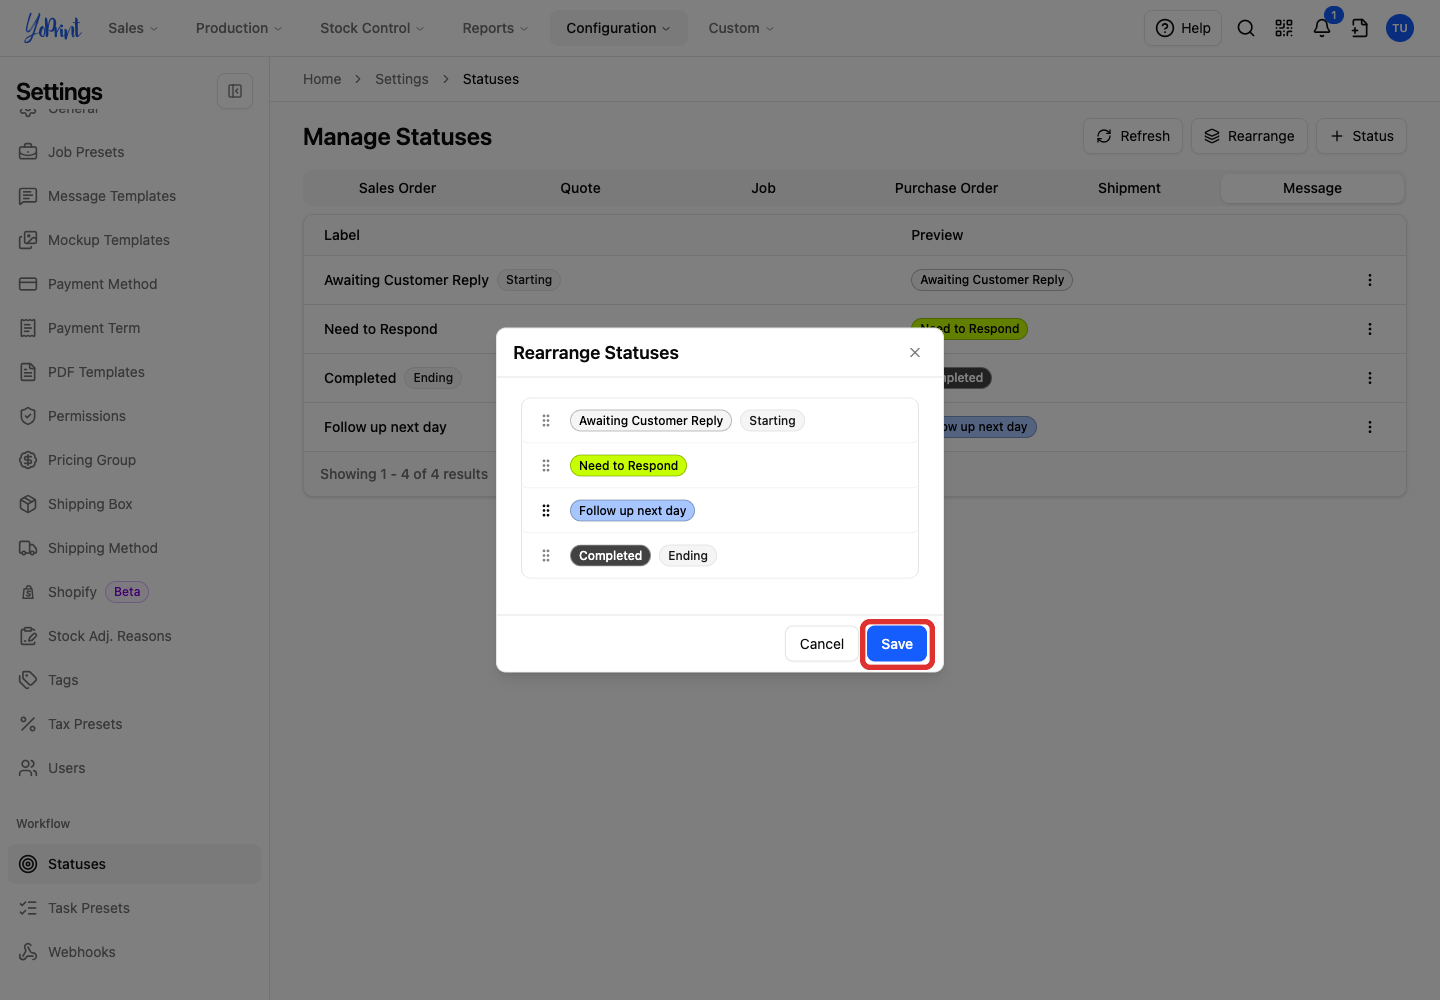This screenshot has height=1000, width=1440.
Task: Cancel the rearrange dialog
Action: 822,644
